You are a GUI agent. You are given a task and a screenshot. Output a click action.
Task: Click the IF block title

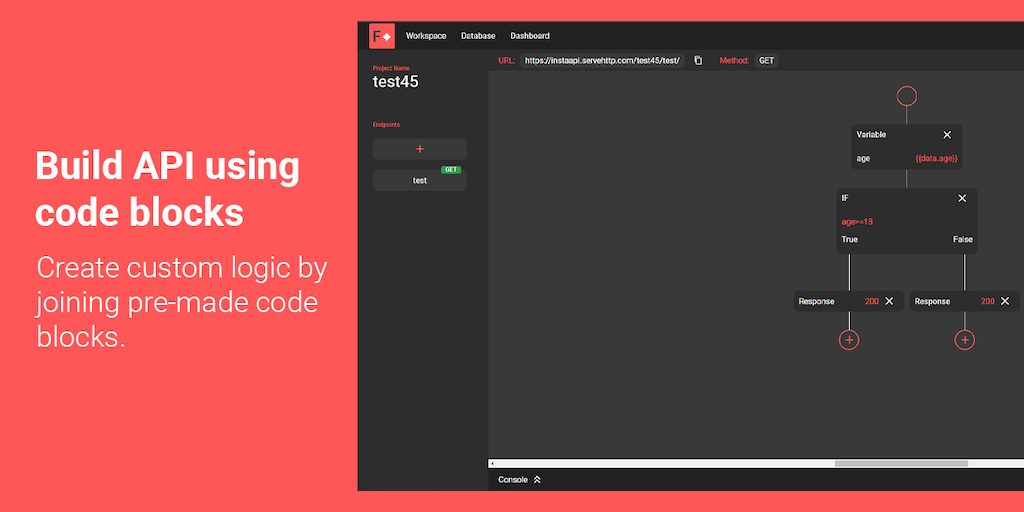click(x=845, y=198)
